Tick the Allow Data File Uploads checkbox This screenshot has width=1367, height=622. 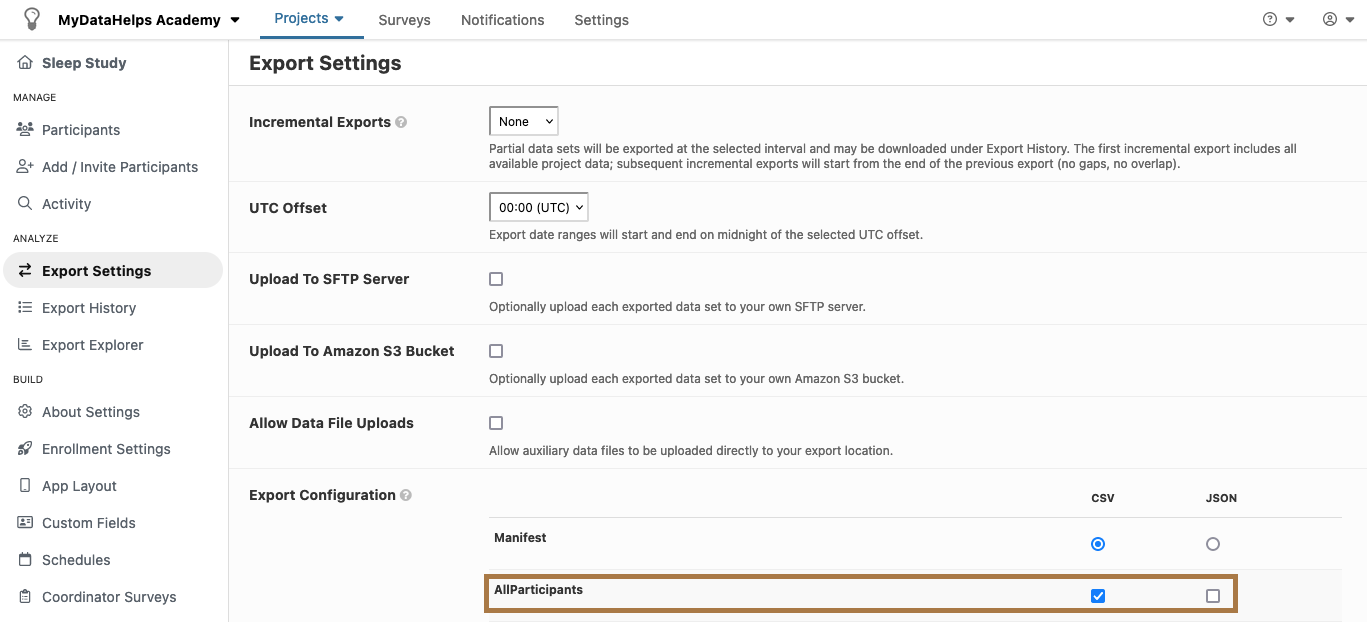coord(496,423)
